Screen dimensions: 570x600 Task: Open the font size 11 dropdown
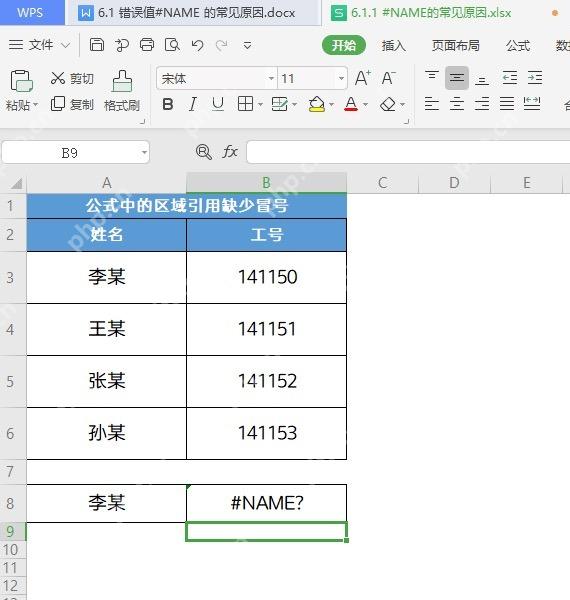pos(341,78)
